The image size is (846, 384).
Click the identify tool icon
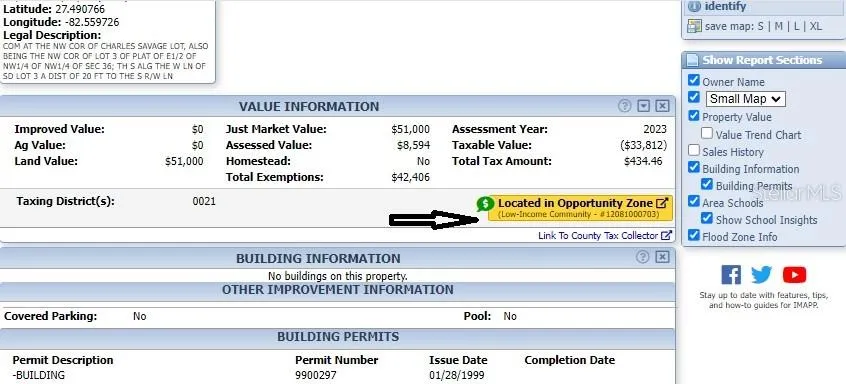point(694,6)
